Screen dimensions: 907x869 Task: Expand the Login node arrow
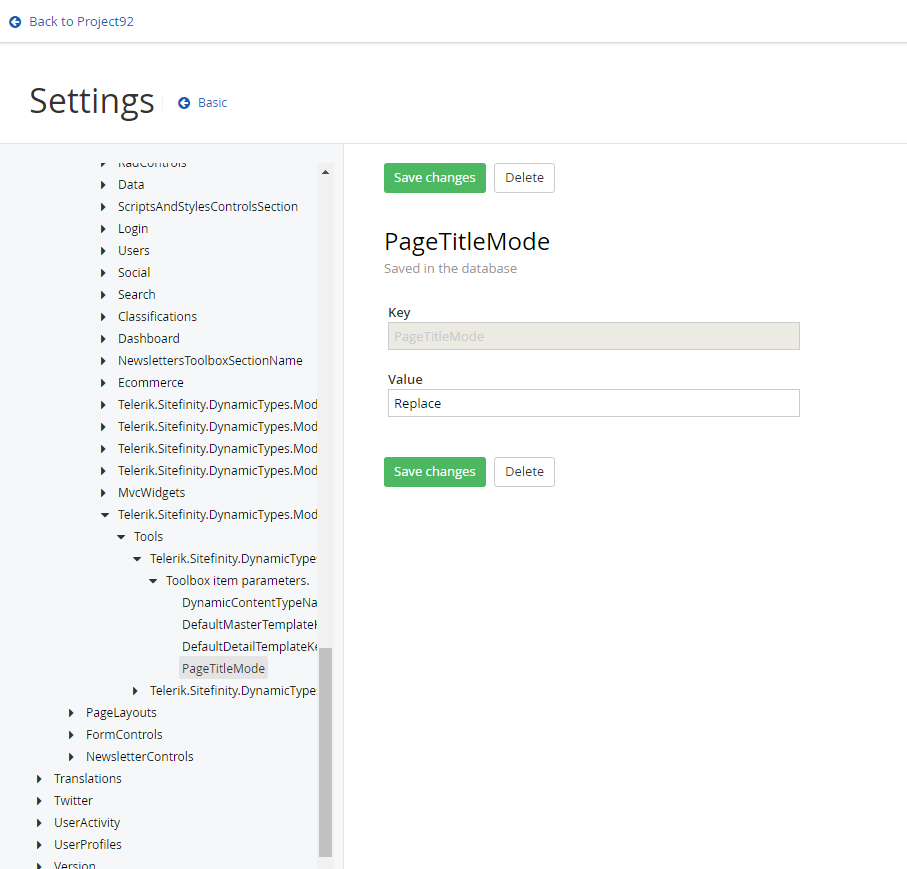pyautogui.click(x=103, y=229)
